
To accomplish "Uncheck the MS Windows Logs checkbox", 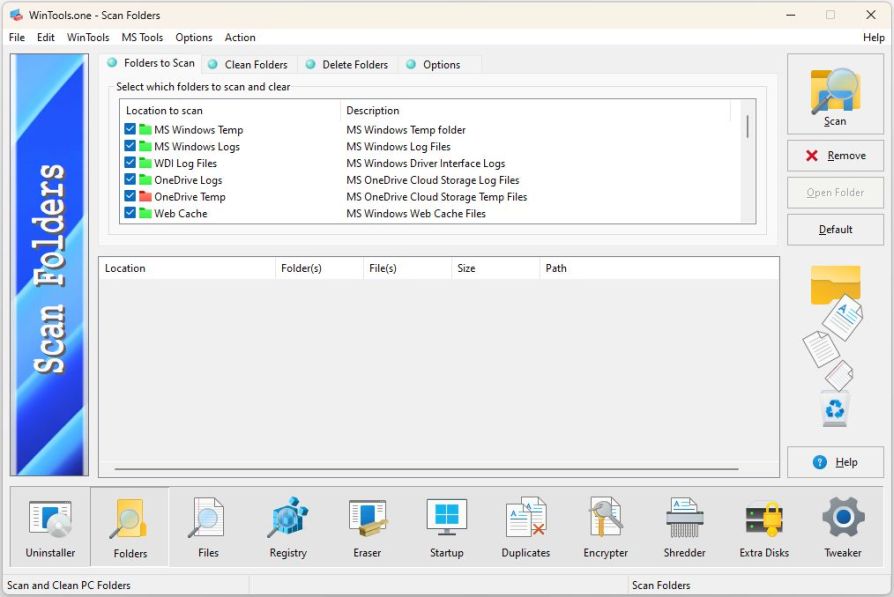I will click(x=130, y=145).
